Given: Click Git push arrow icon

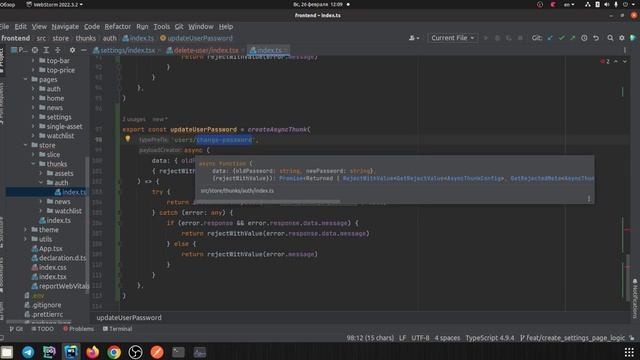Looking at the screenshot, I should pos(573,38).
